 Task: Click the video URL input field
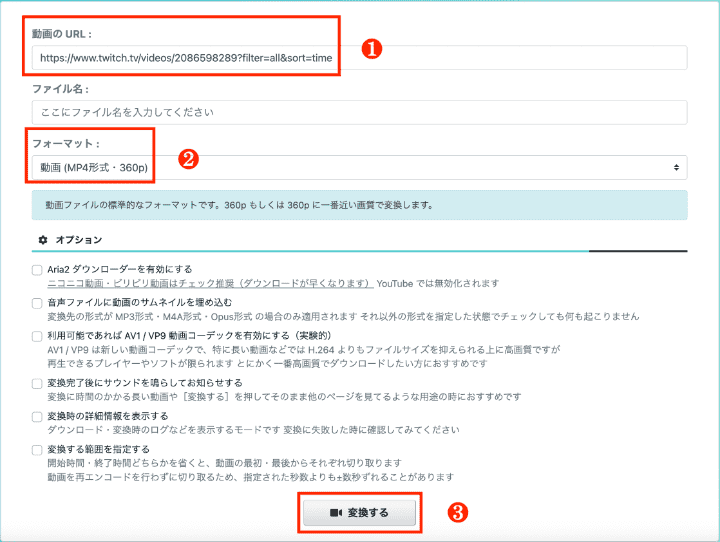358,58
